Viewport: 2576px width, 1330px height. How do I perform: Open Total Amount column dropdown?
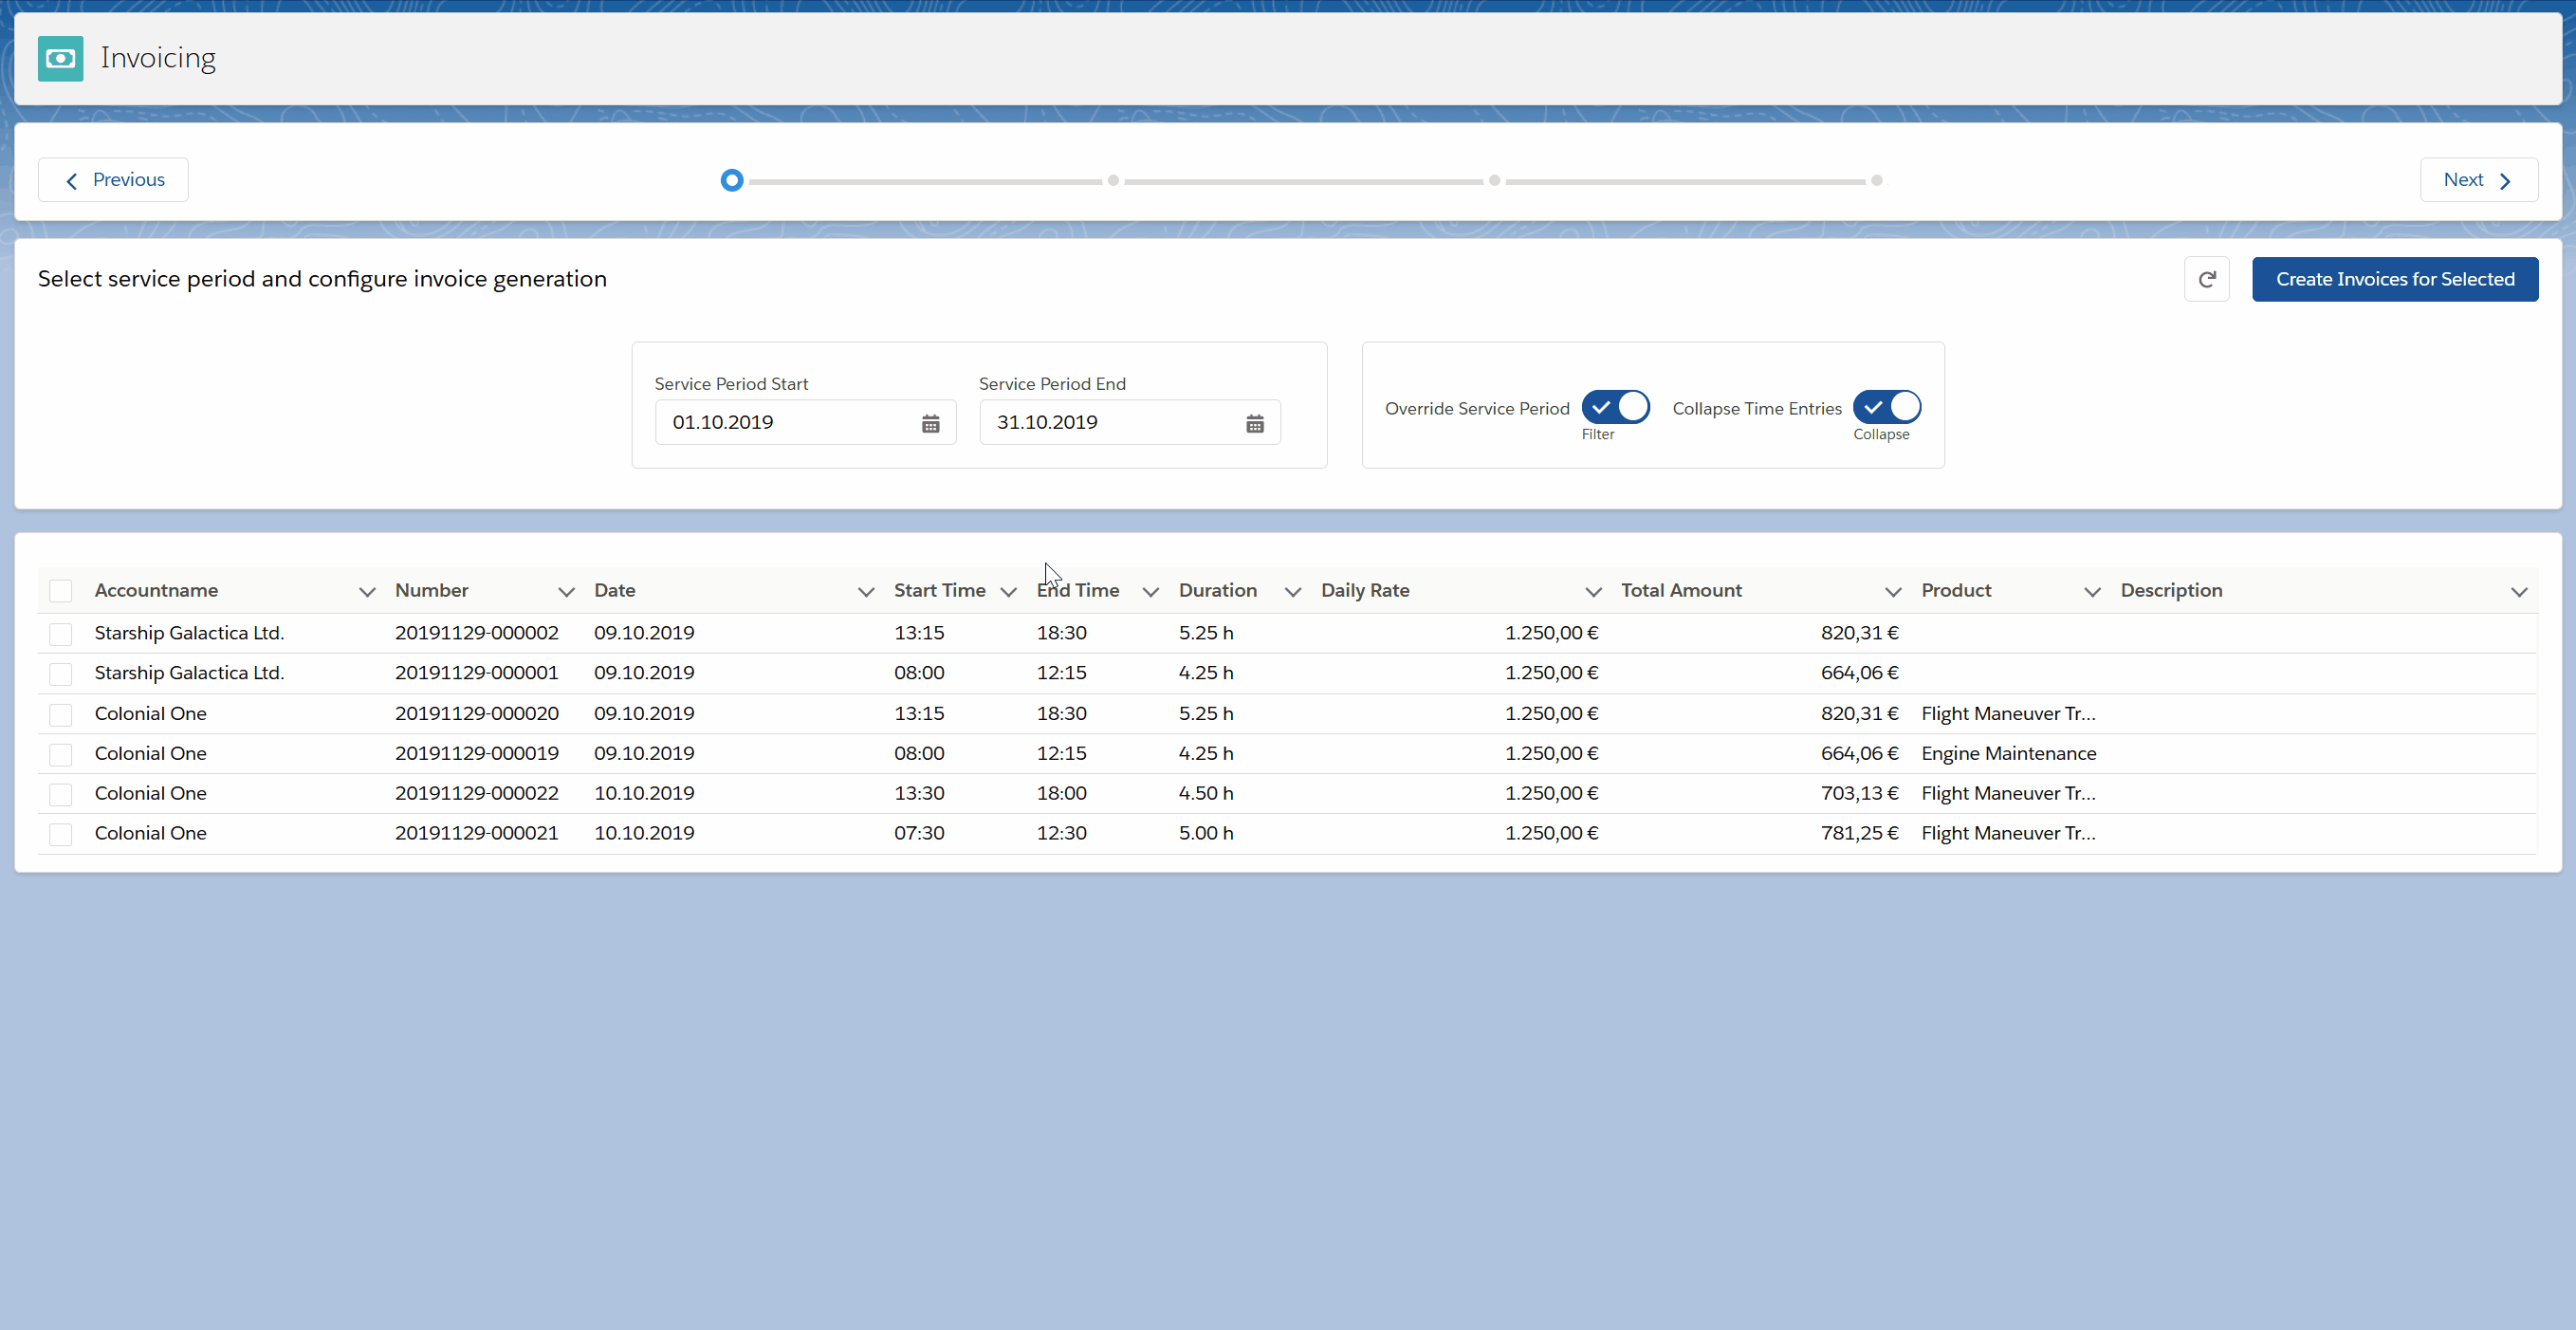coord(1892,592)
